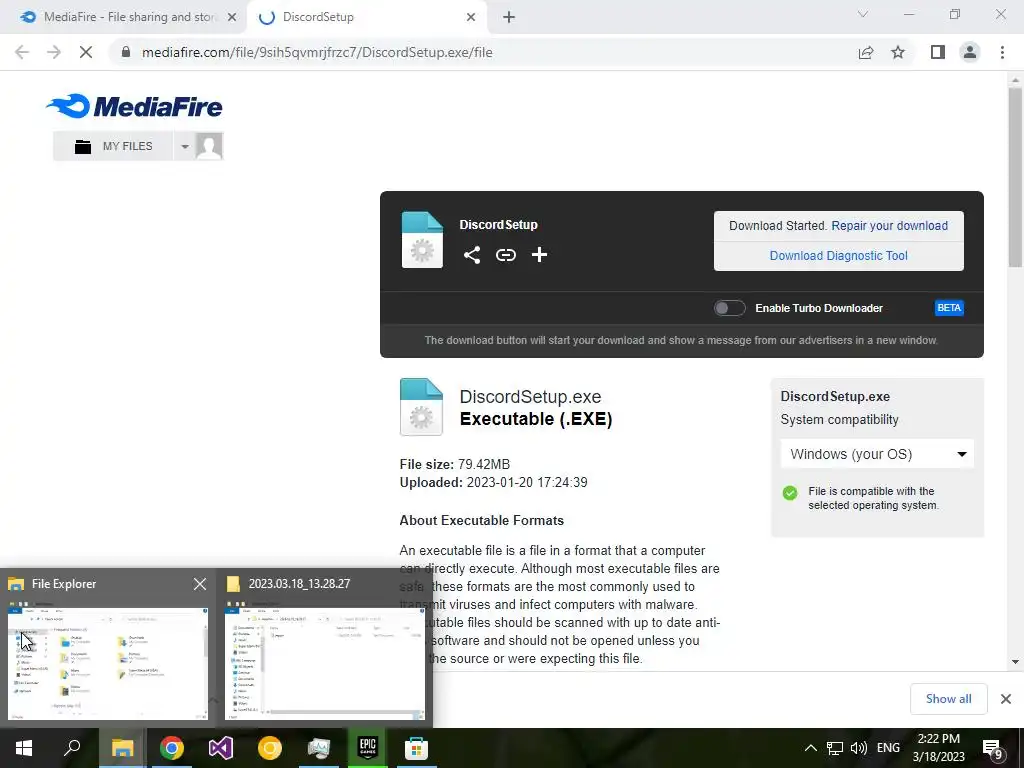Click the DiscordSetup.exe executable file icon

[421, 407]
